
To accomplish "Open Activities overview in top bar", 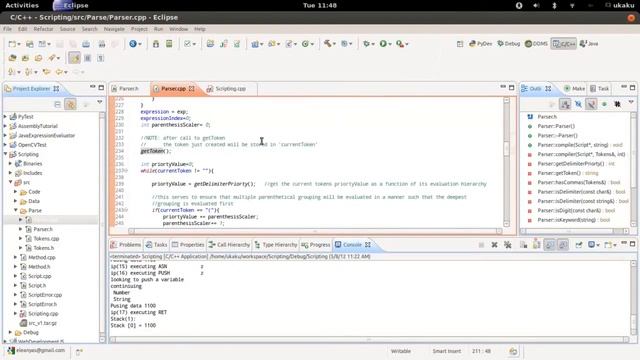I will click(22, 5).
